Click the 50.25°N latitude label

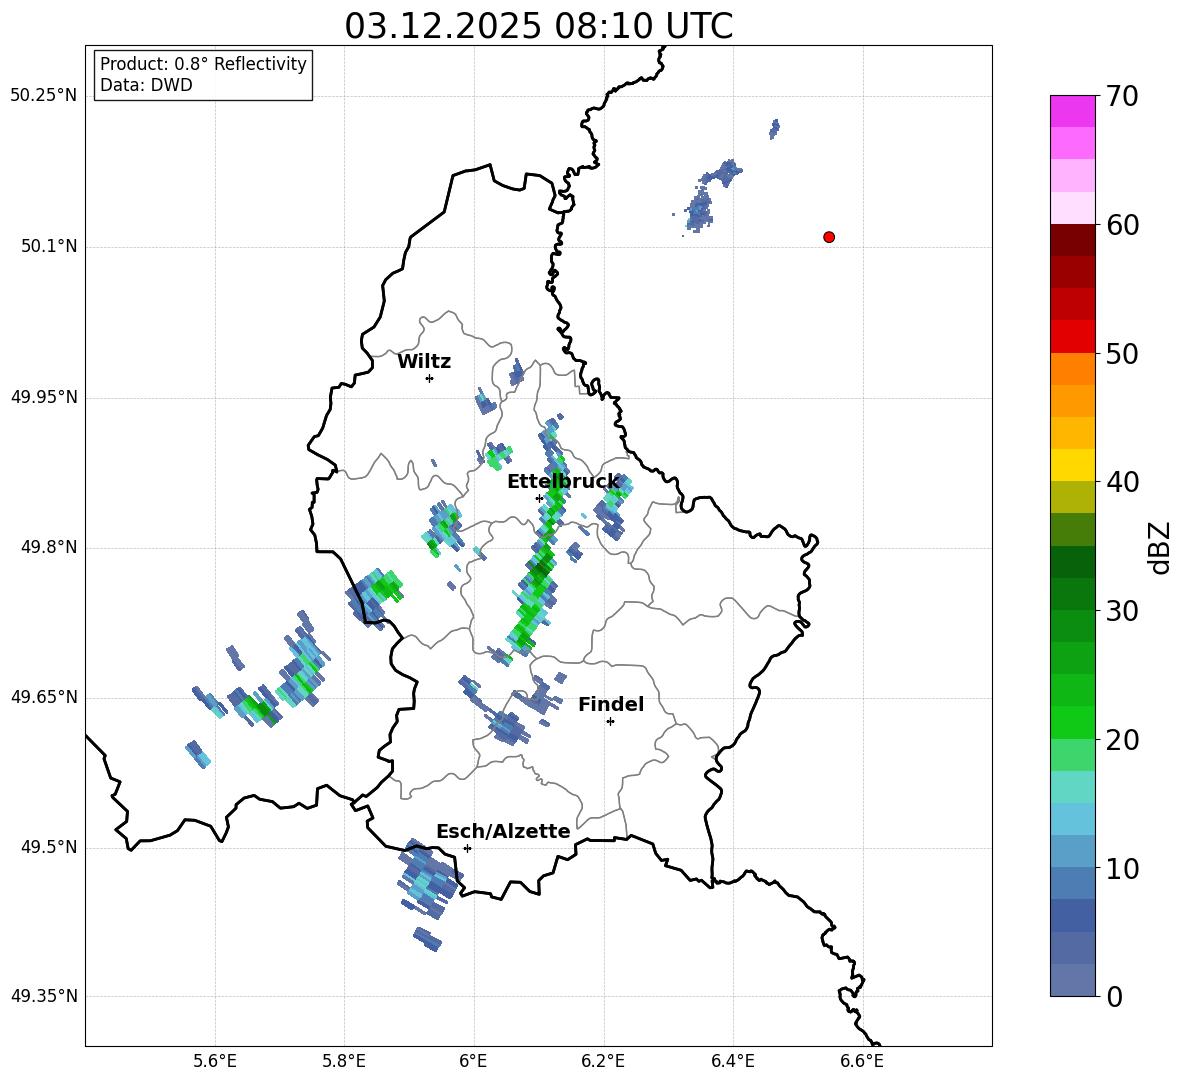click(43, 96)
